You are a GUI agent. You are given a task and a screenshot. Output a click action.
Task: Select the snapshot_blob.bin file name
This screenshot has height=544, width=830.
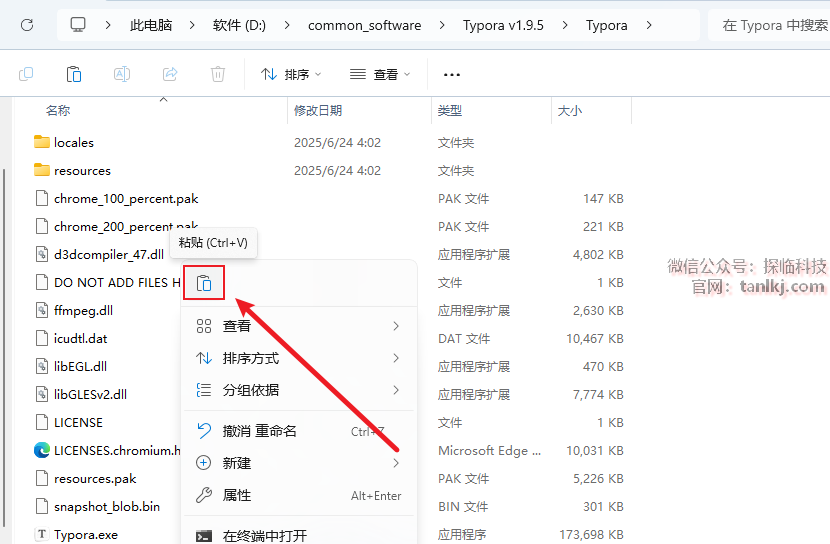point(107,506)
